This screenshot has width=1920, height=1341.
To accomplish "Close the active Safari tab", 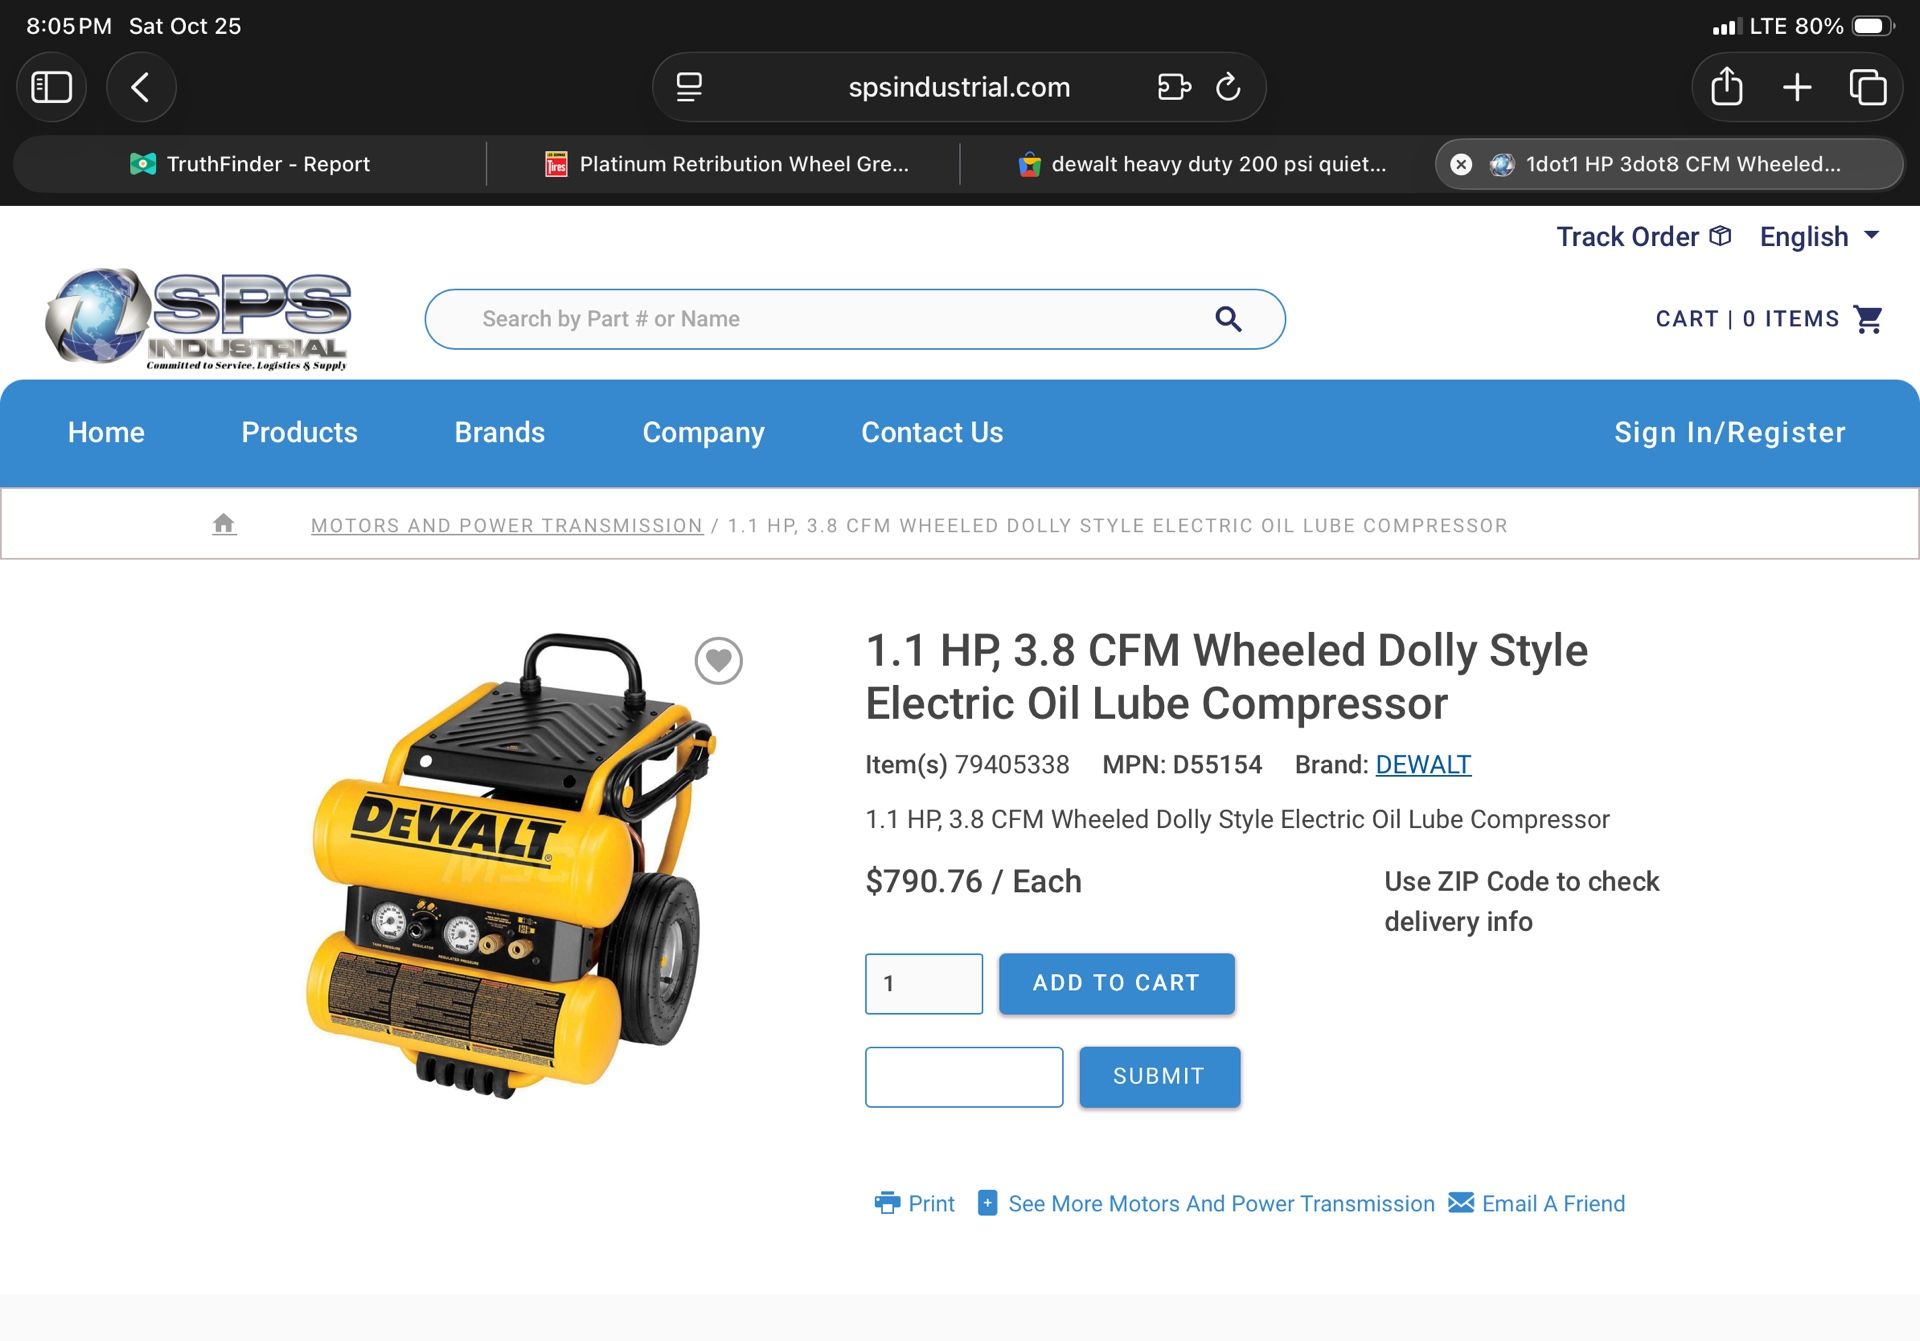I will [1461, 164].
